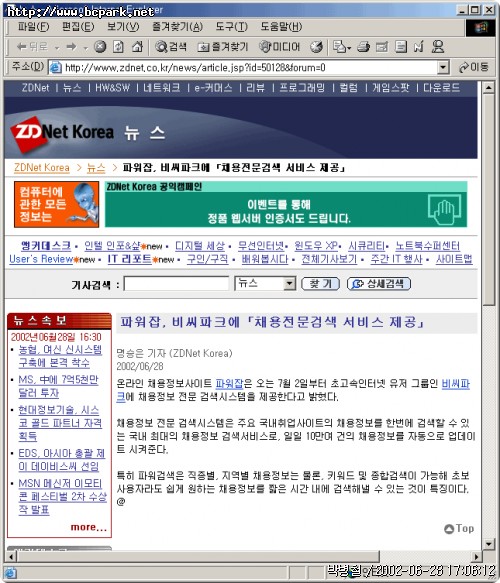Open the IT 리포트 link
This screenshot has width=500, height=583.
point(129,259)
